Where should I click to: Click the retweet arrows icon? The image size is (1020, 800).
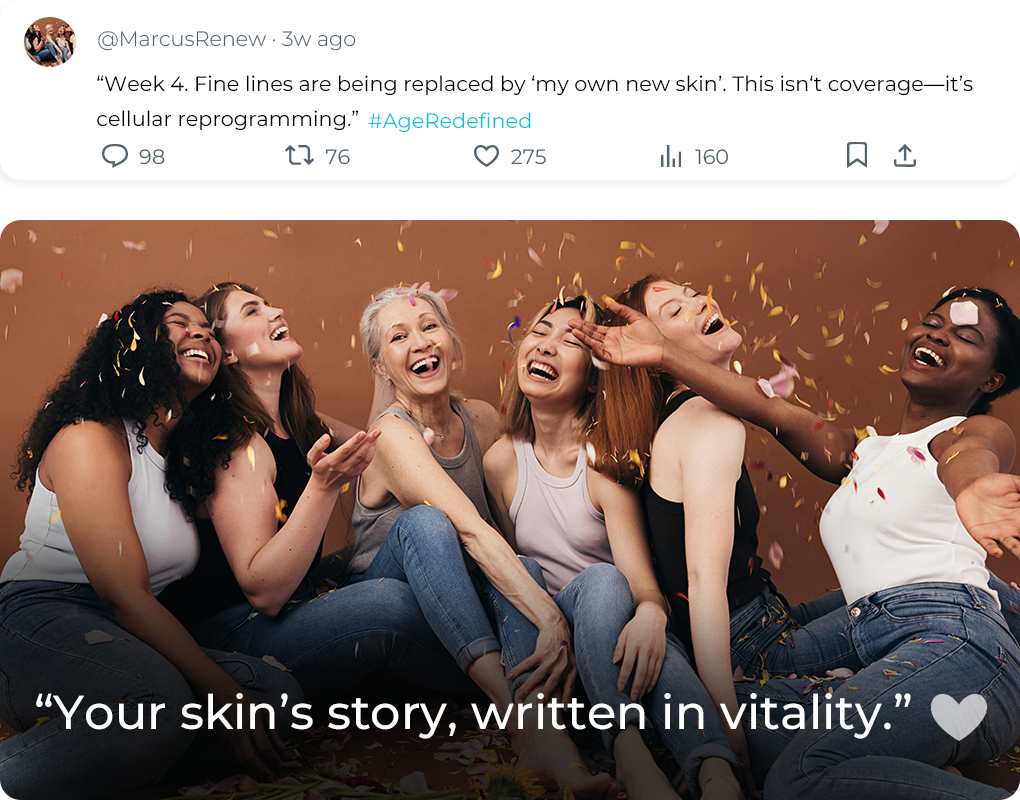point(299,156)
